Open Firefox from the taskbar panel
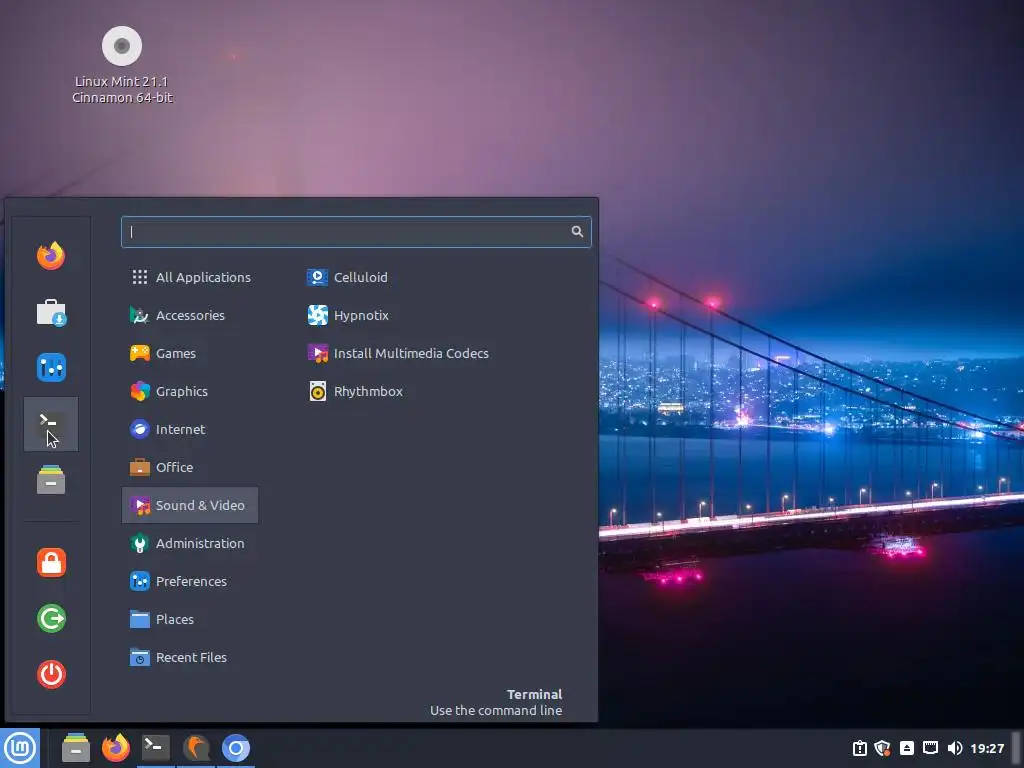Screen dimensions: 1024x768 (x=116, y=748)
